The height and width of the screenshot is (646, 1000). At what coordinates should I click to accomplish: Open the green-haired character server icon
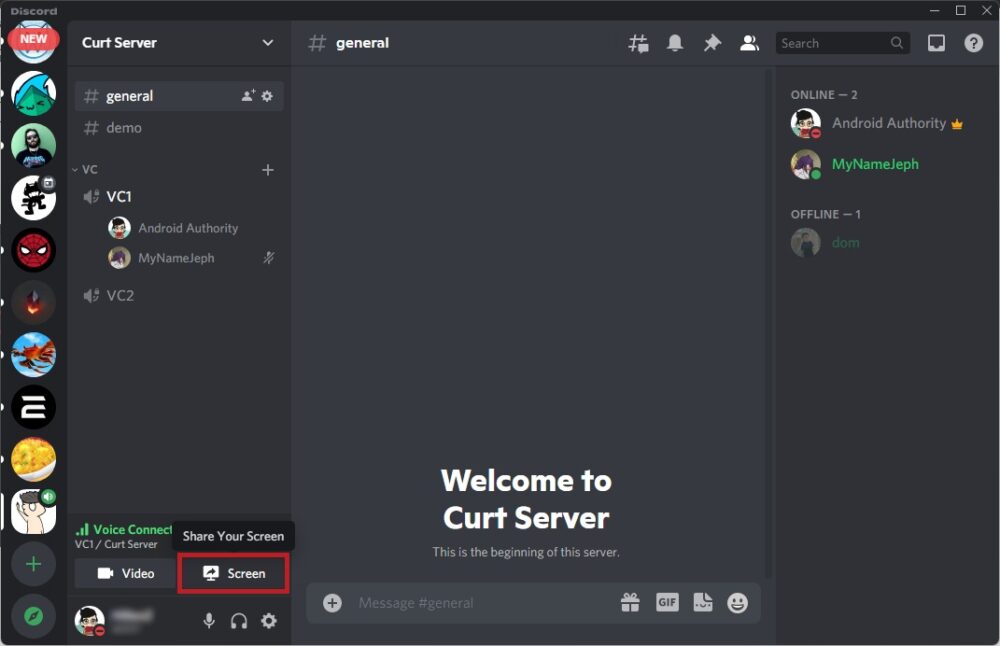pos(33,94)
